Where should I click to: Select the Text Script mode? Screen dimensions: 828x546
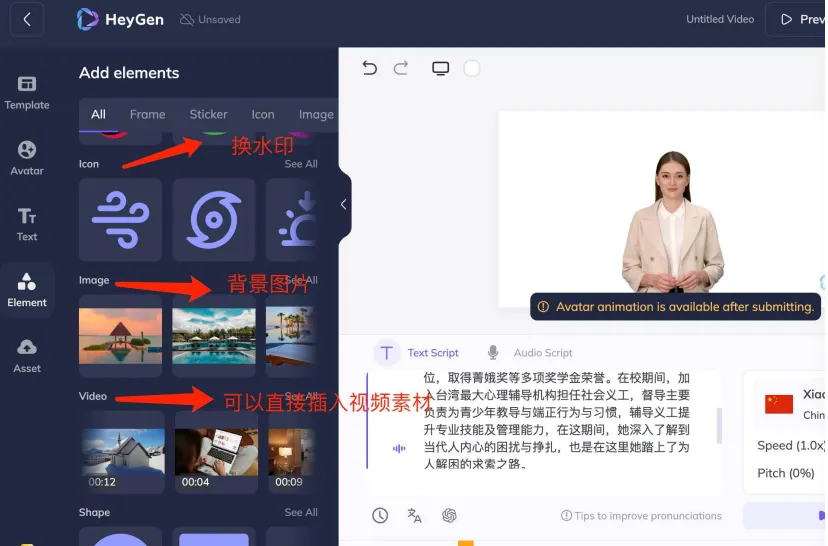[432, 353]
